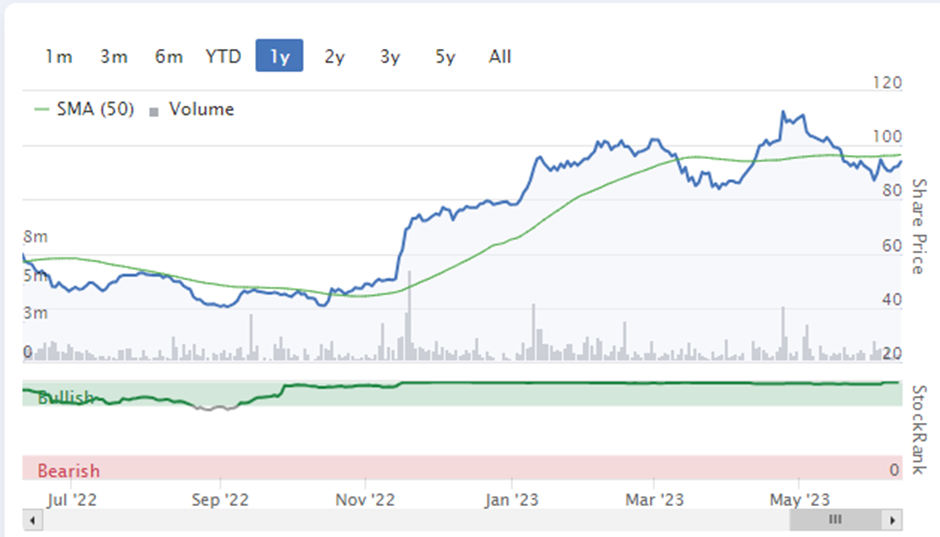Switch chart to 2y range

335,56
